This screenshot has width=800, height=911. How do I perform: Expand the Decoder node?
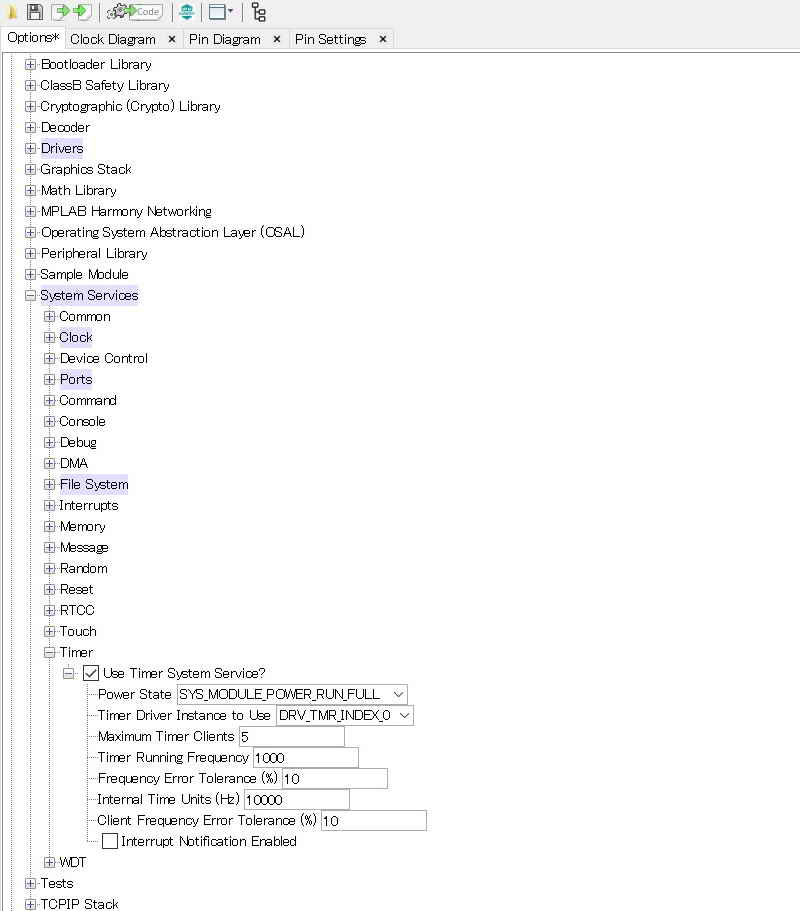coord(30,127)
